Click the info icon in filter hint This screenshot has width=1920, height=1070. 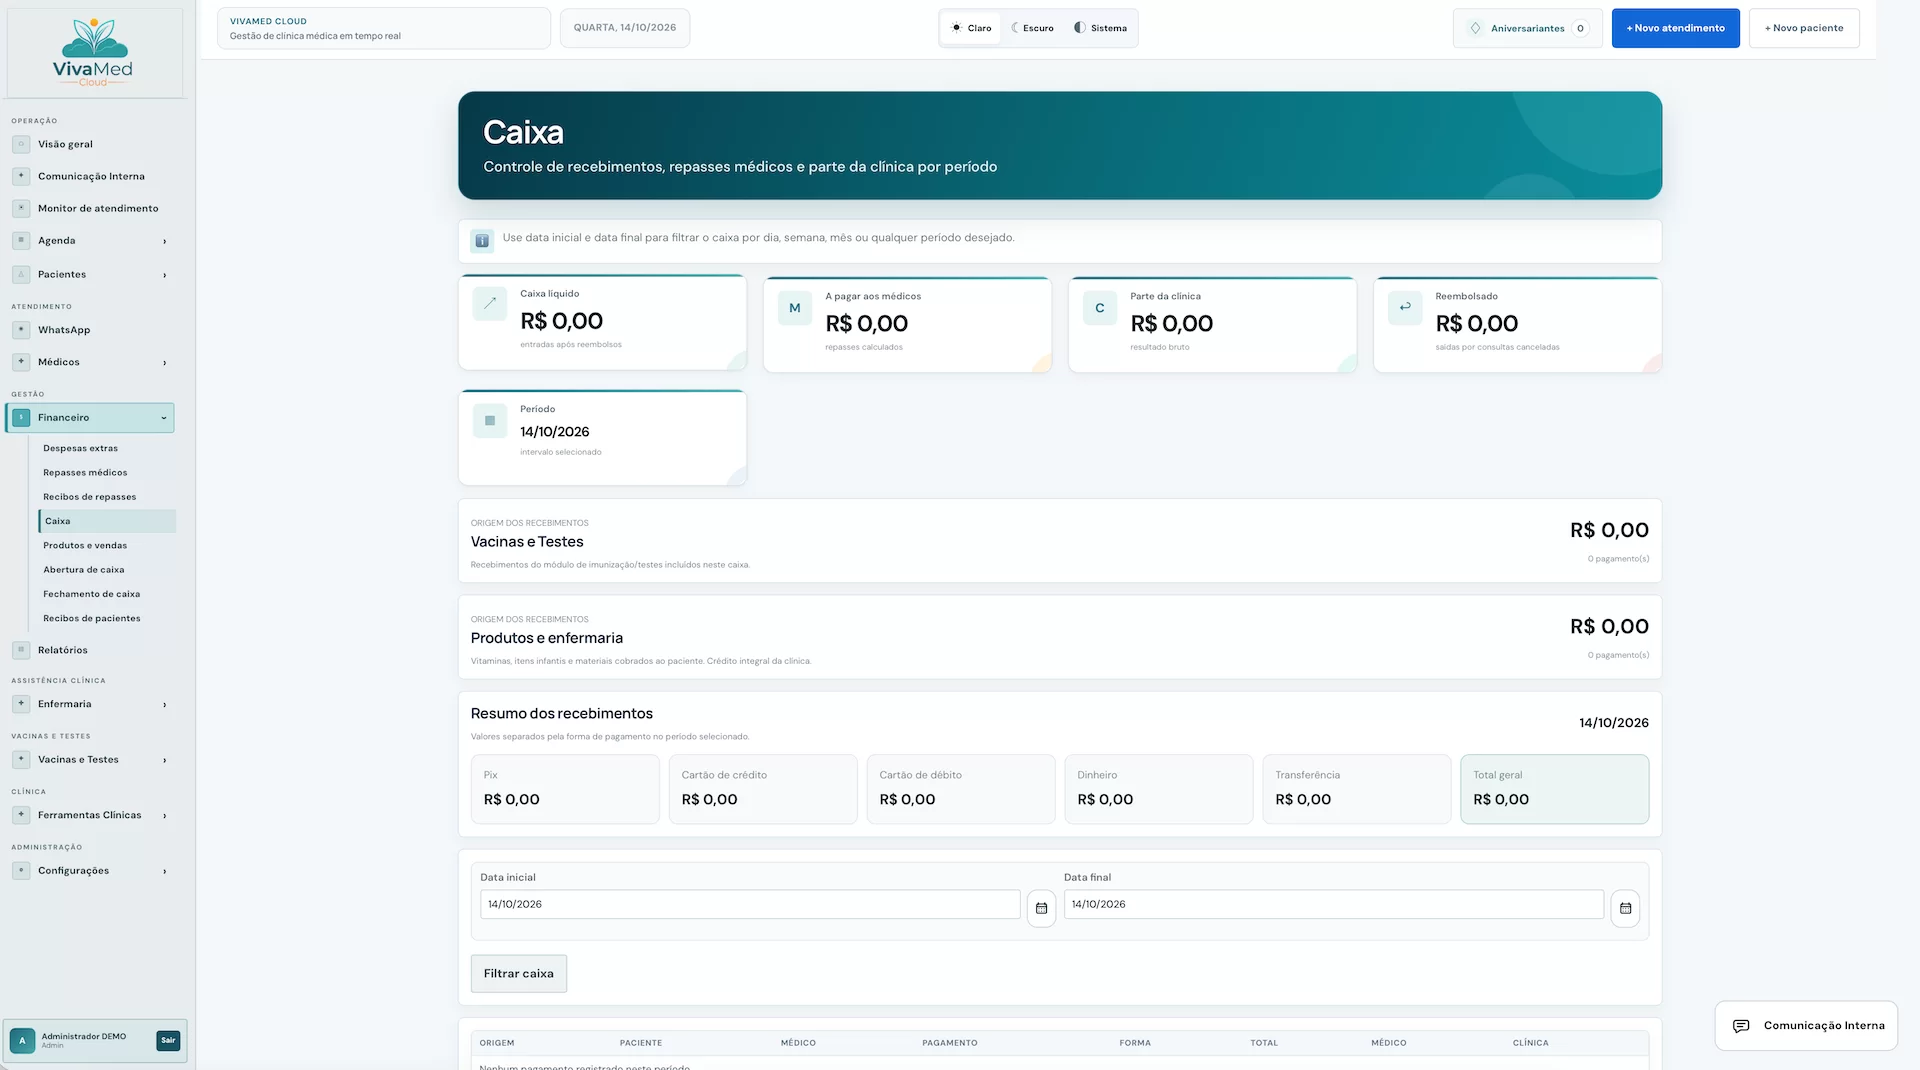[x=482, y=241]
